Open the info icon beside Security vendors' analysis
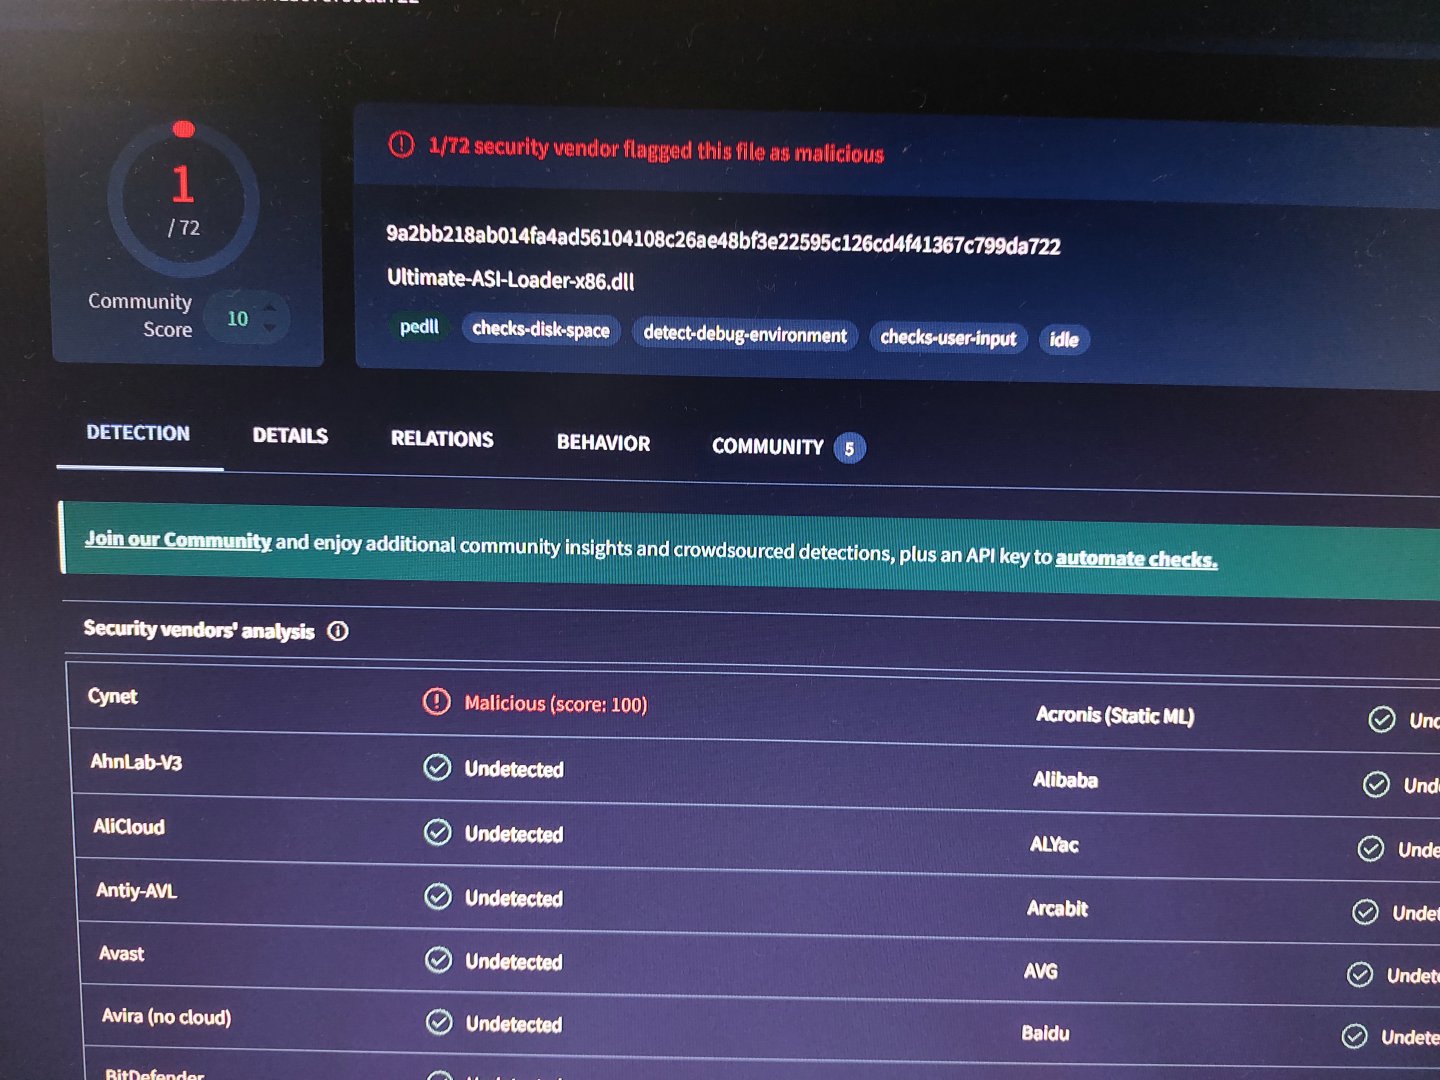The height and width of the screenshot is (1080, 1440). coord(338,631)
